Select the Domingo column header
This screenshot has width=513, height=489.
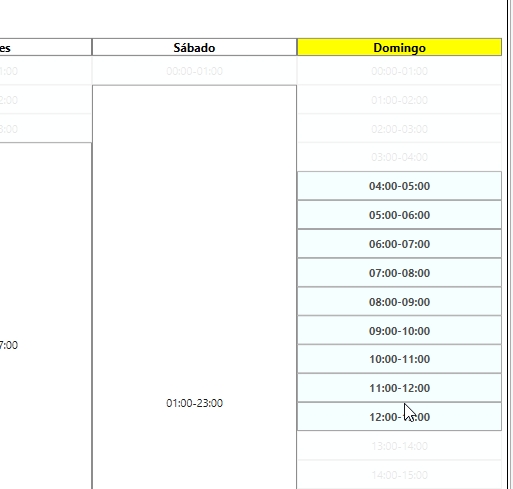pos(399,47)
